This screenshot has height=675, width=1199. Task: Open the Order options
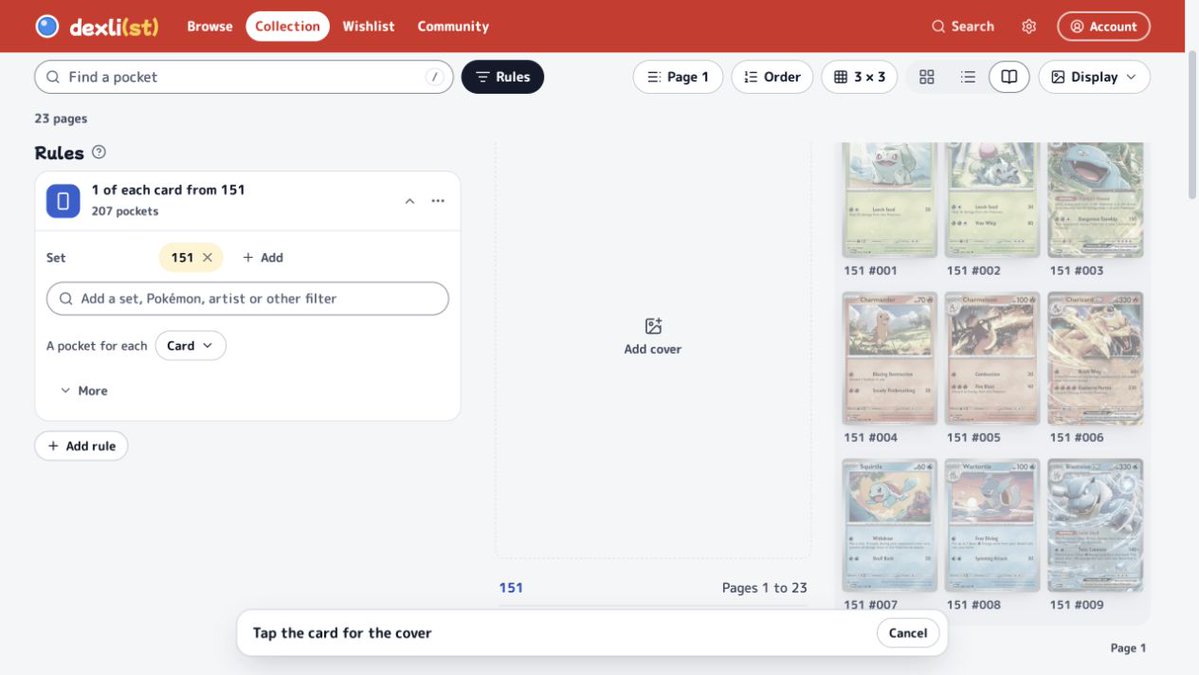(772, 76)
